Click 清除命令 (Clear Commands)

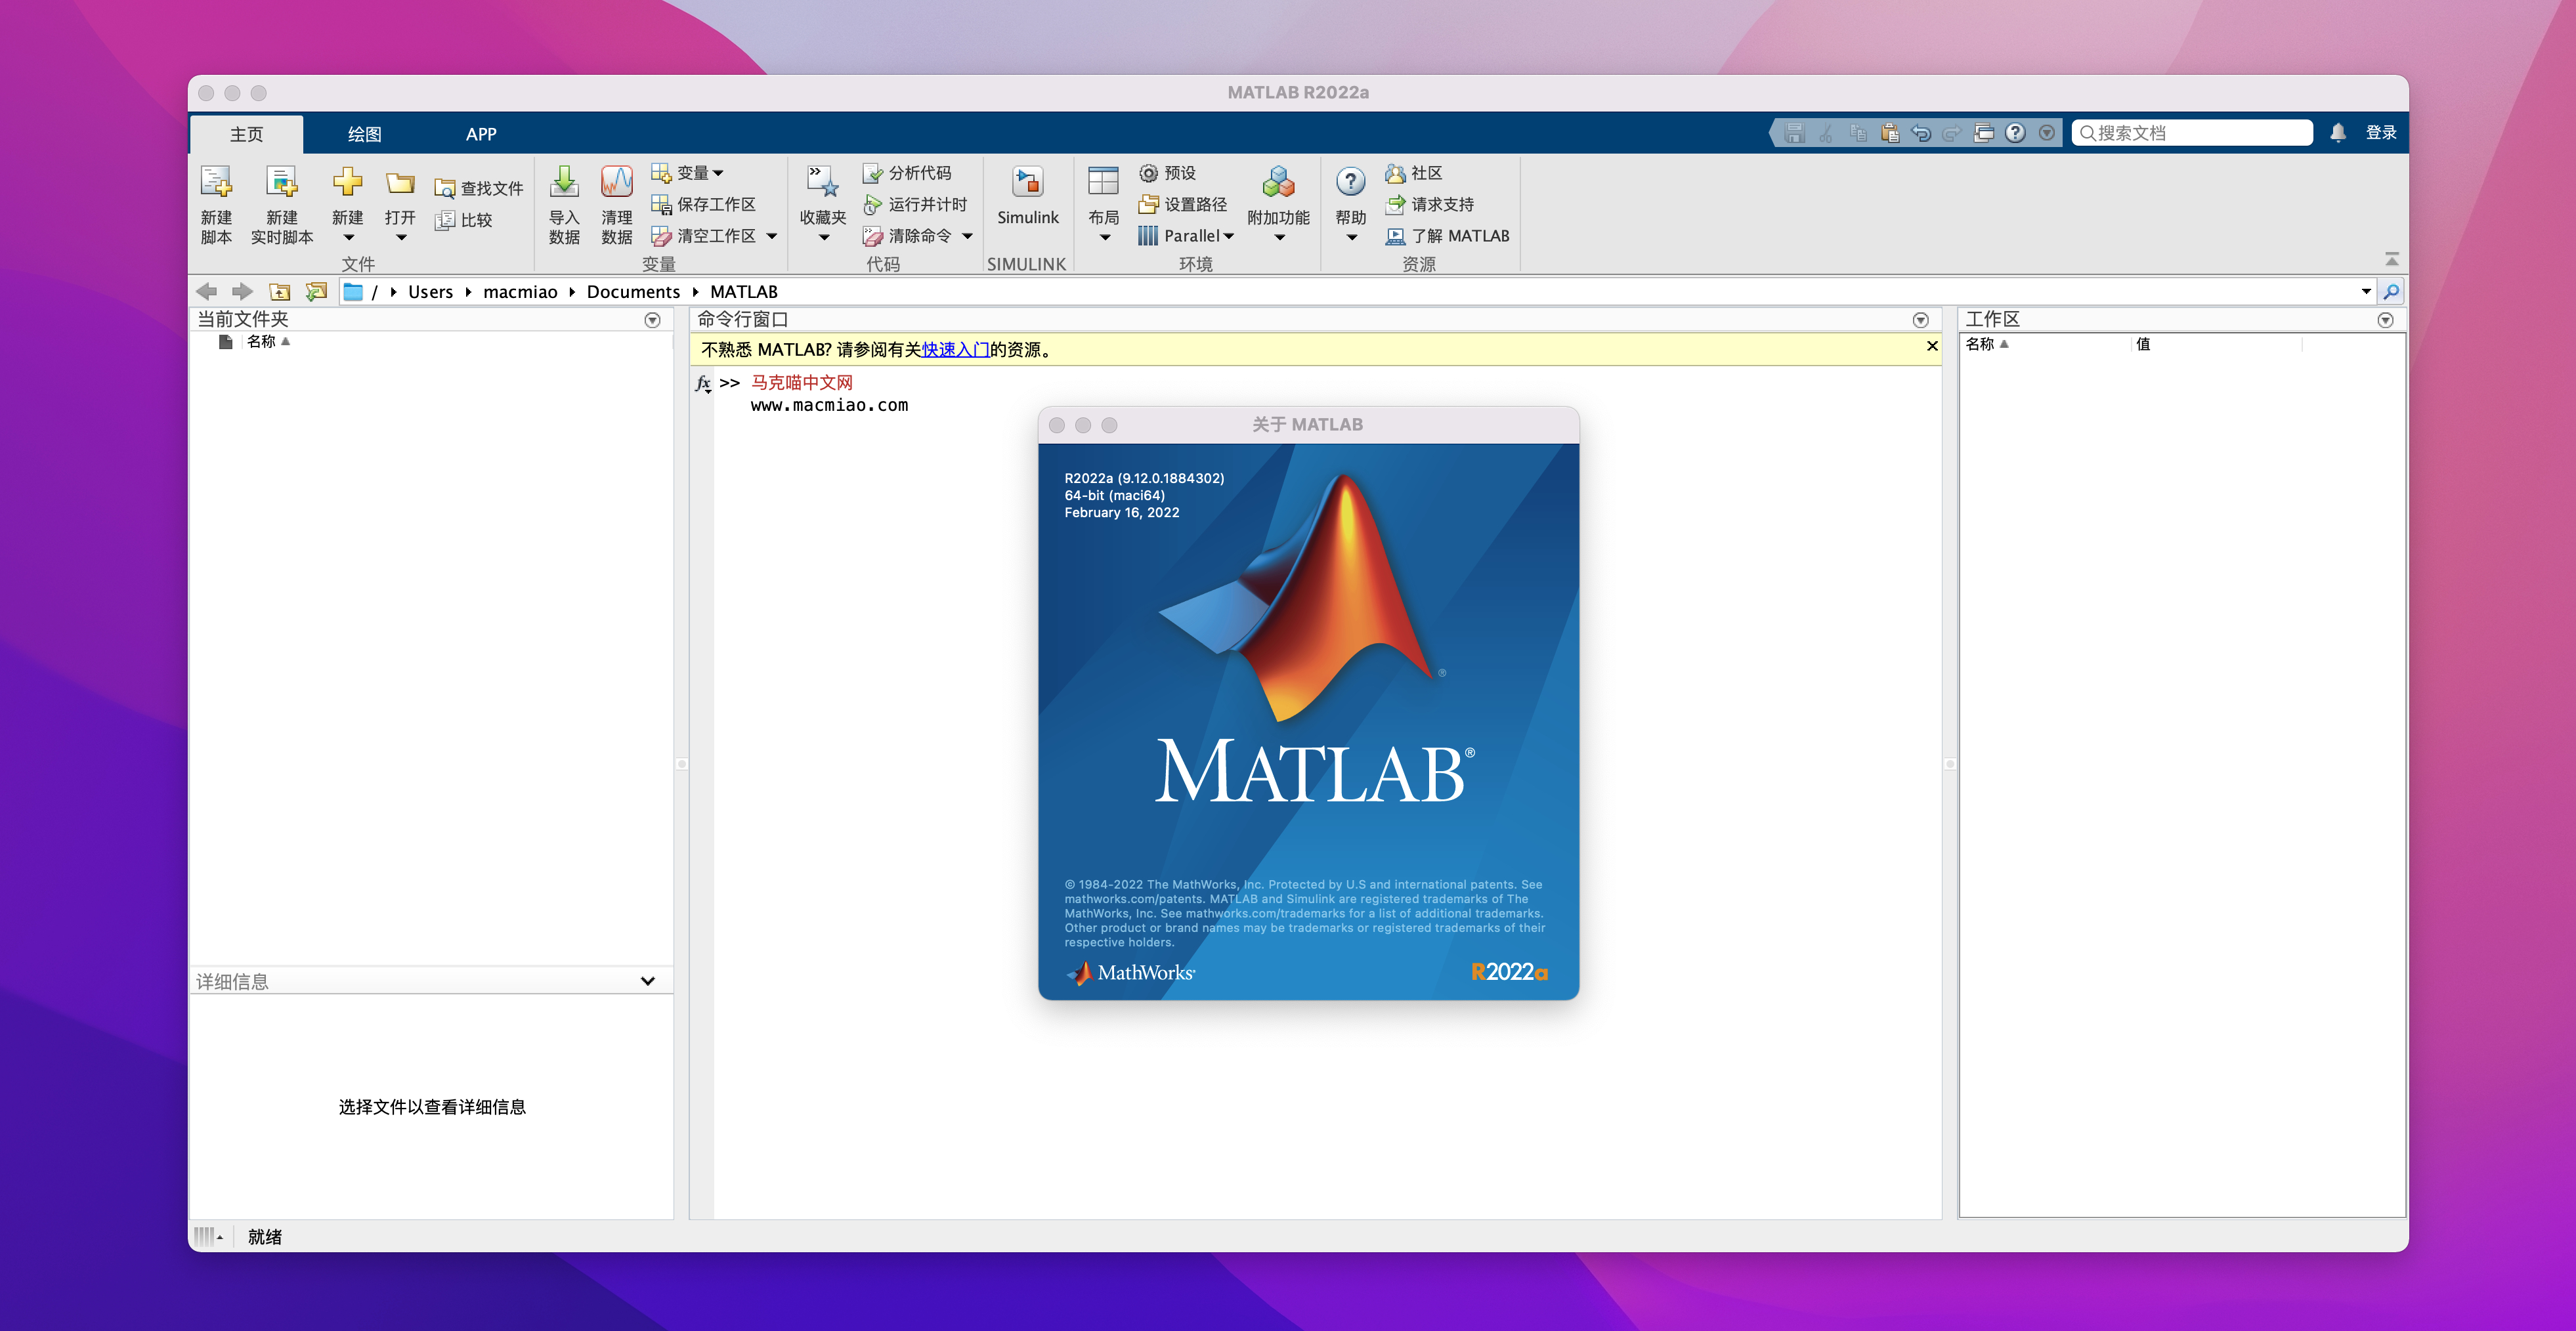[x=908, y=236]
